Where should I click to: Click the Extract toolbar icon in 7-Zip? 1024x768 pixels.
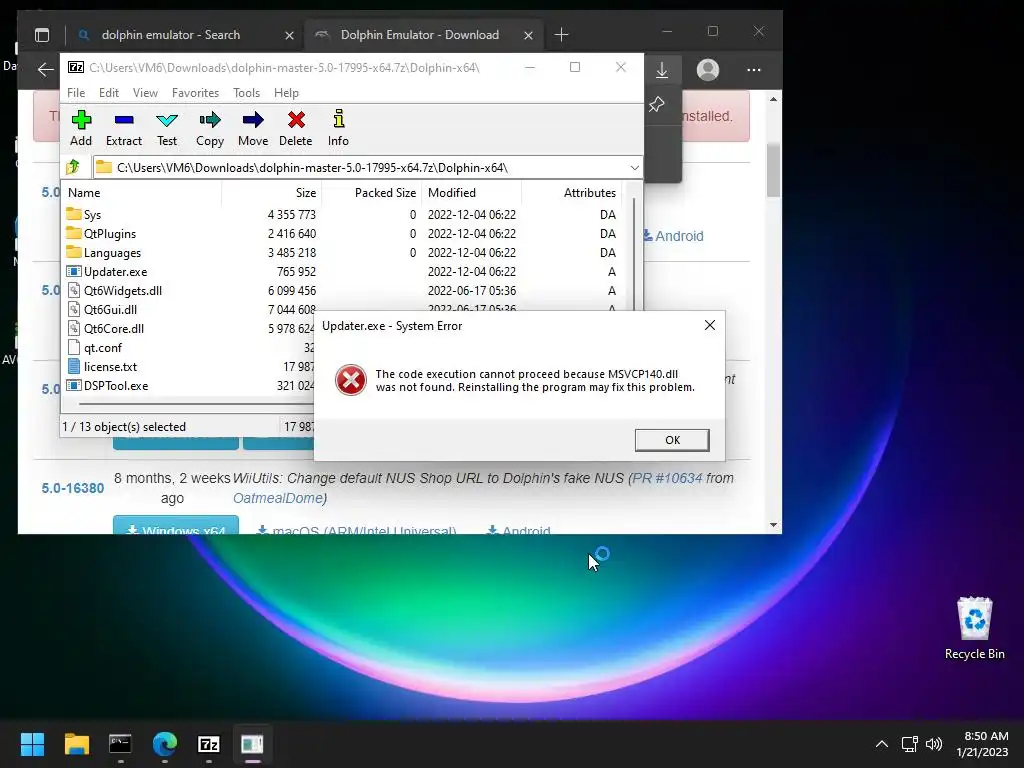pos(123,128)
